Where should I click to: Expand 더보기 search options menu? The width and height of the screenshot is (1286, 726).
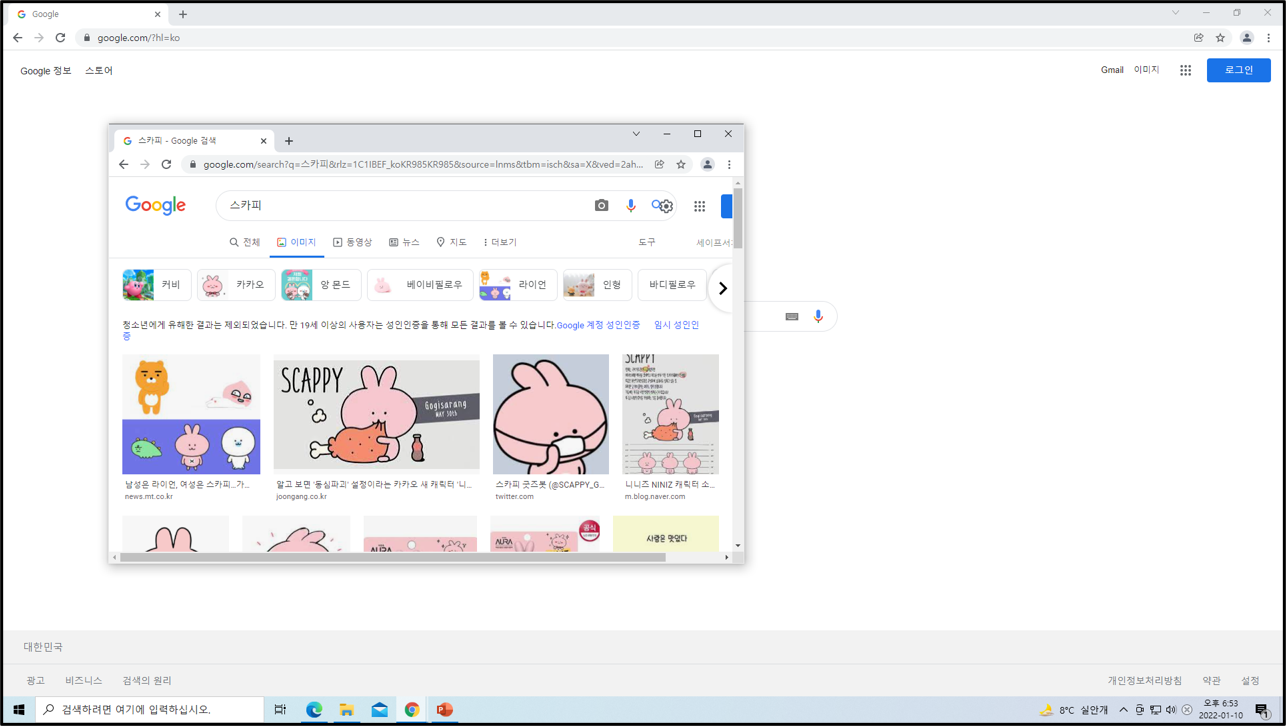[500, 242]
